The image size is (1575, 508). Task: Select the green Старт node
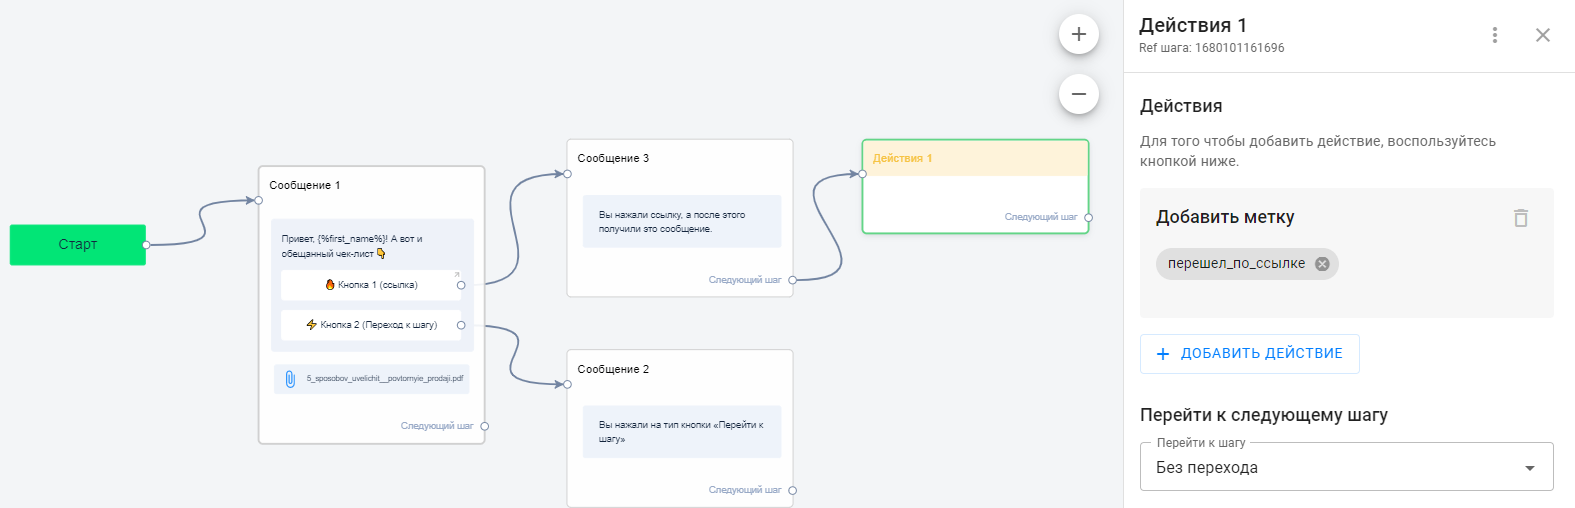(x=78, y=245)
